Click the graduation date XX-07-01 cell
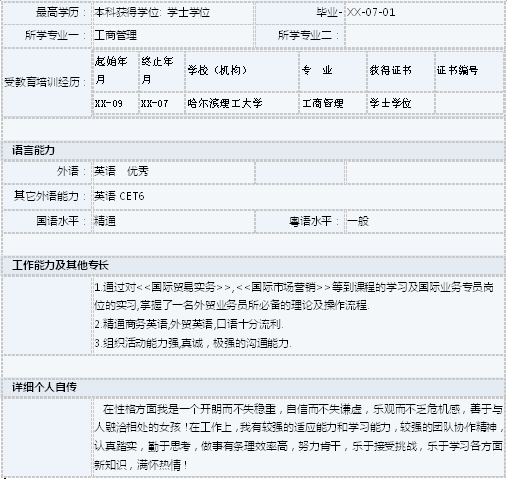 [425, 13]
